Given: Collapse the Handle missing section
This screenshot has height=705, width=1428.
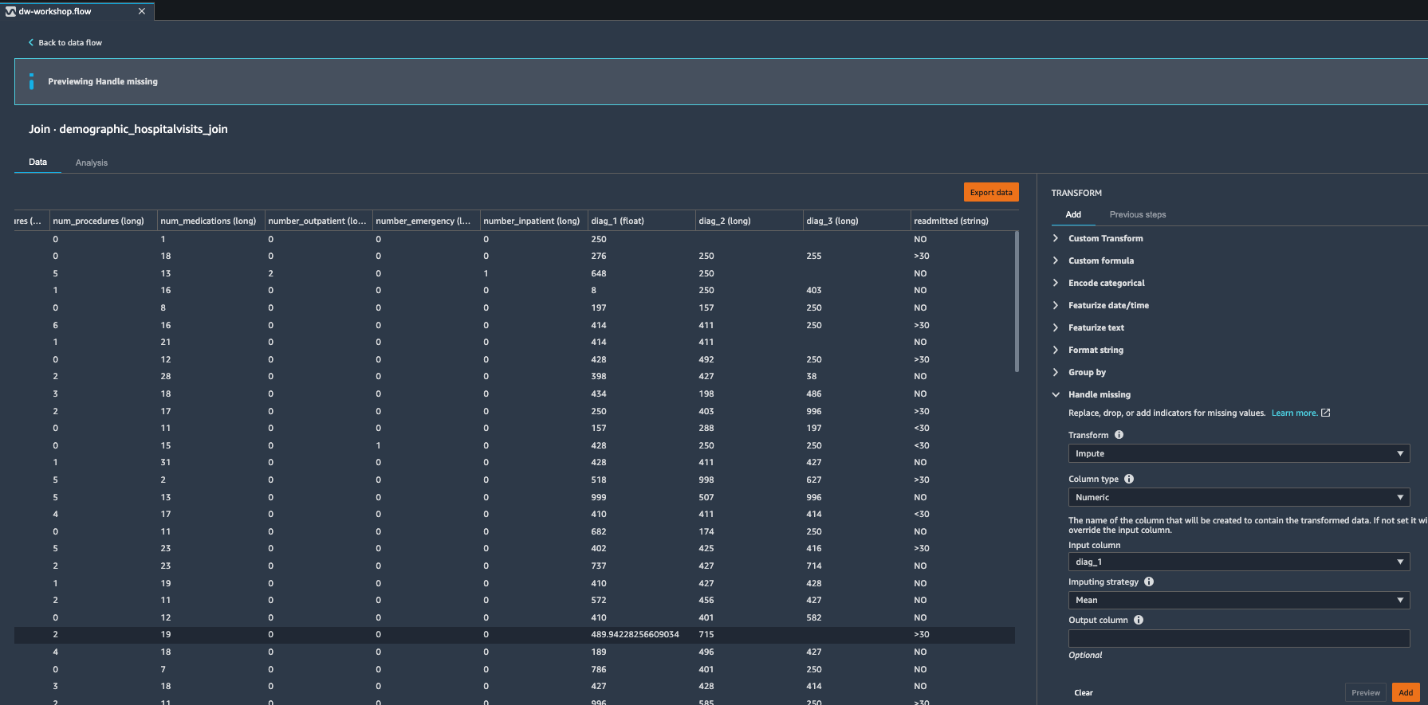Looking at the screenshot, I should point(1099,395).
